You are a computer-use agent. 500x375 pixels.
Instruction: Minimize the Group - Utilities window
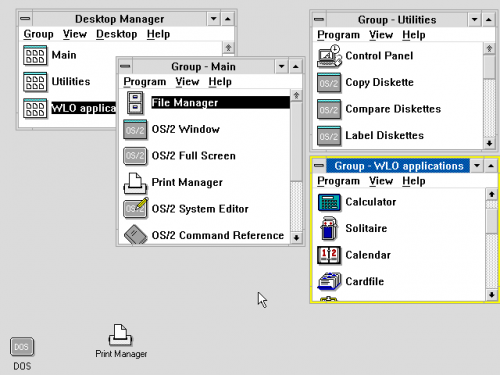tap(475, 20)
